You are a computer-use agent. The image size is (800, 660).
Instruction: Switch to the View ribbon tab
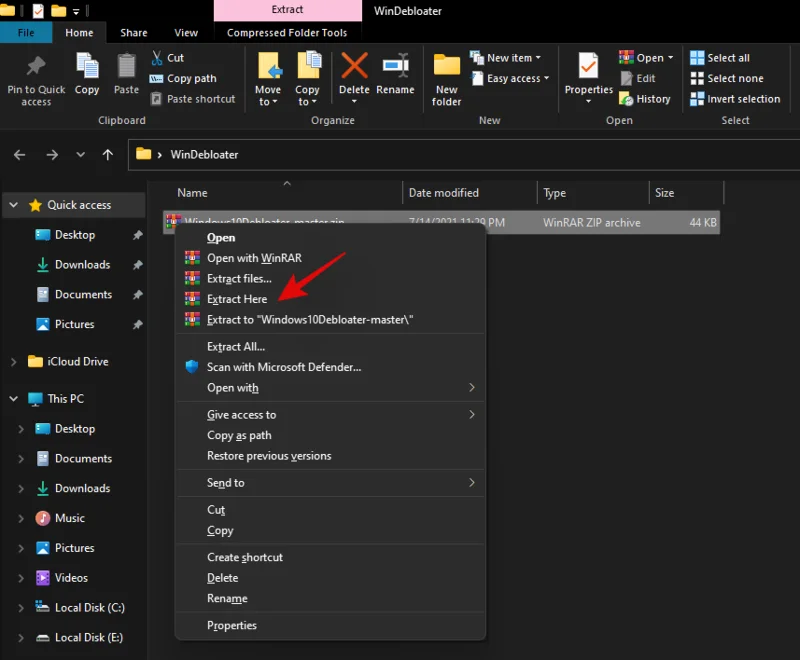tap(186, 33)
